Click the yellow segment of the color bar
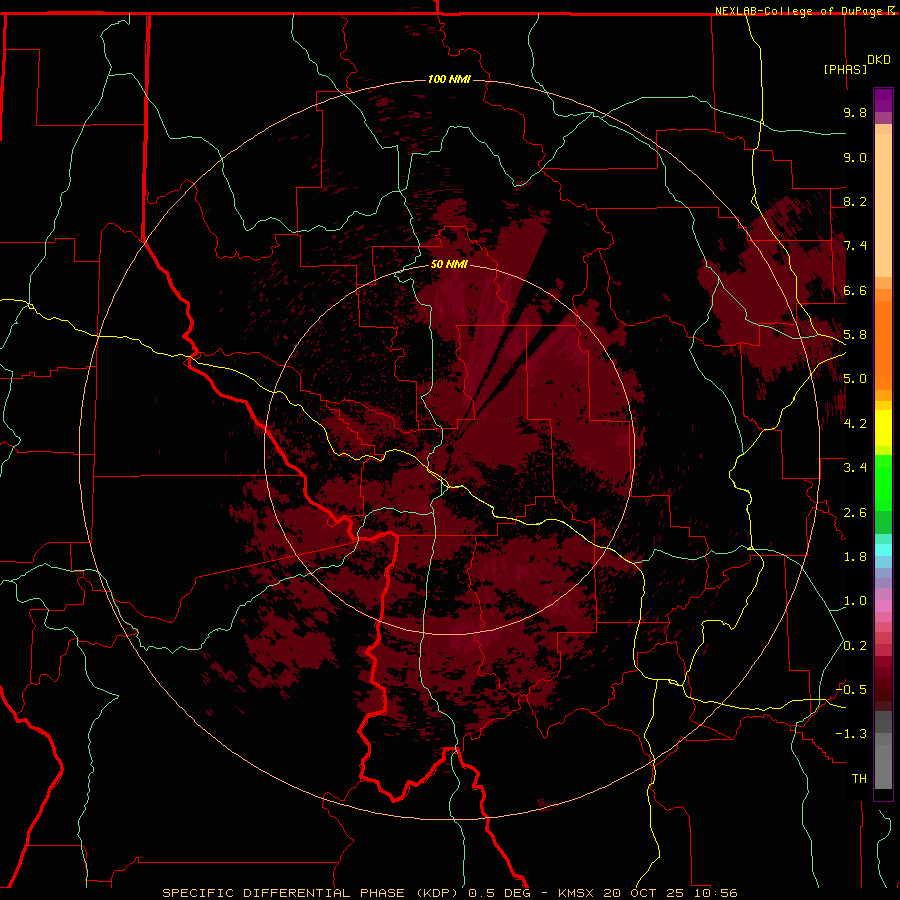Image resolution: width=900 pixels, height=900 pixels. coord(883,428)
